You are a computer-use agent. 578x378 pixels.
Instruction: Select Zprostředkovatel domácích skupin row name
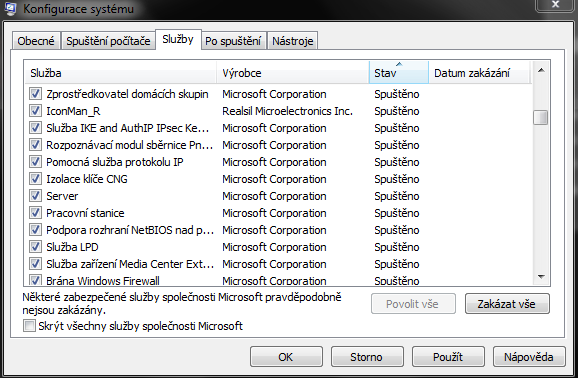click(127, 94)
